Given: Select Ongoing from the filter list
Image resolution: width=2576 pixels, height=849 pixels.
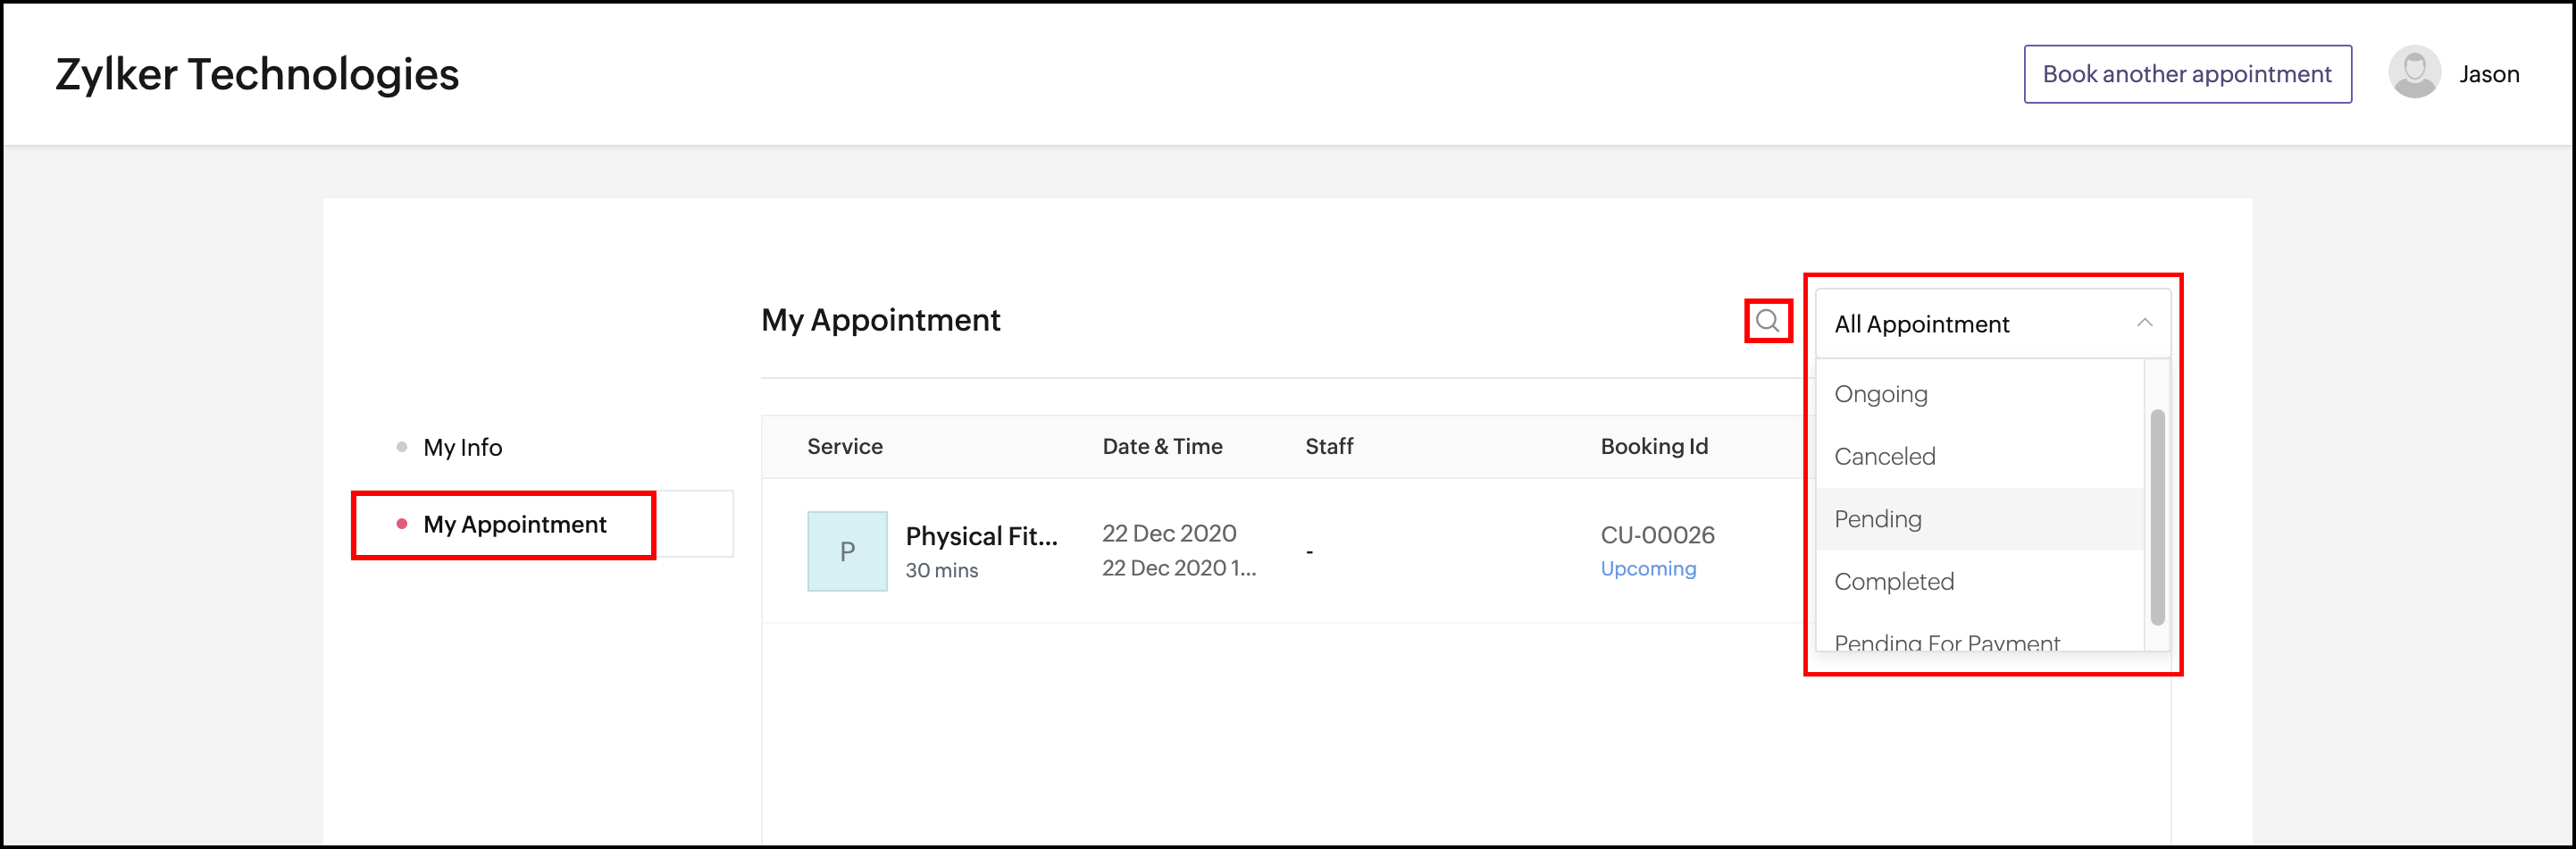Looking at the screenshot, I should point(1880,394).
